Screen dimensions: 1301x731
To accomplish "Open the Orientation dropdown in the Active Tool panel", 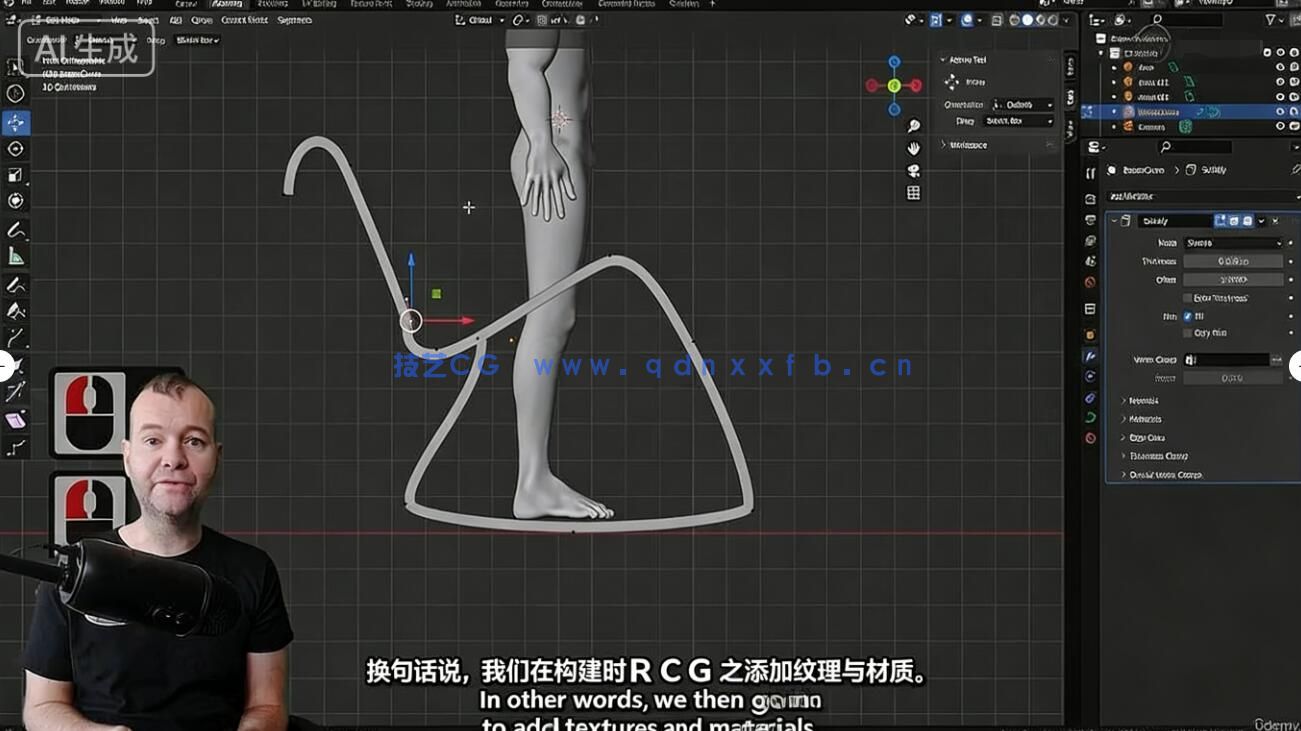I will [1017, 104].
